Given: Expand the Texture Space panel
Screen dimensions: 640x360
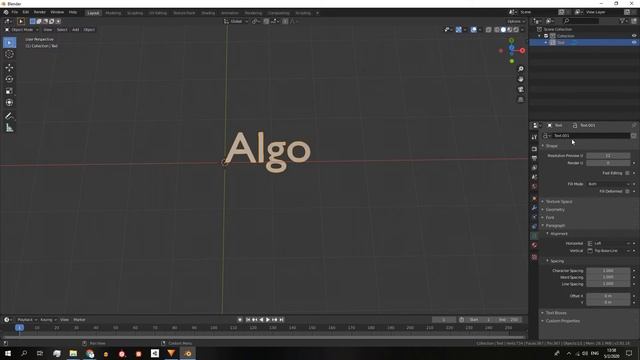Looking at the screenshot, I should click(x=558, y=202).
